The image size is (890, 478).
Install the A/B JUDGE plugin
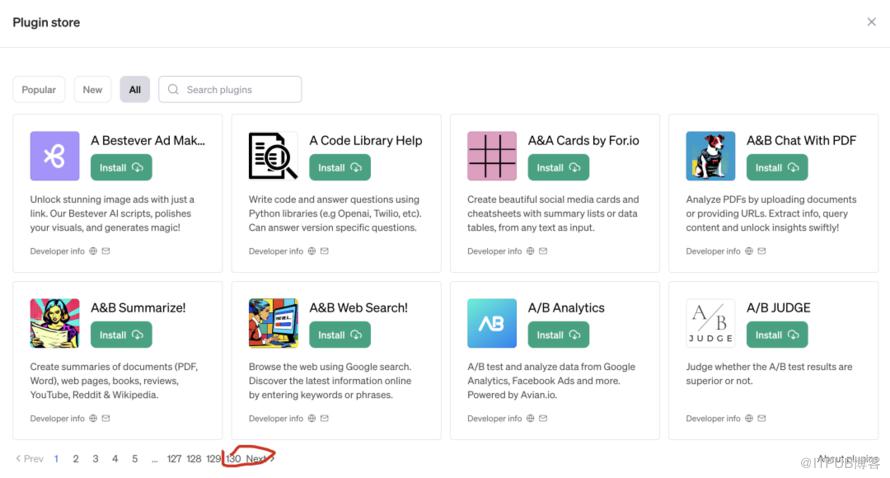[x=777, y=335]
